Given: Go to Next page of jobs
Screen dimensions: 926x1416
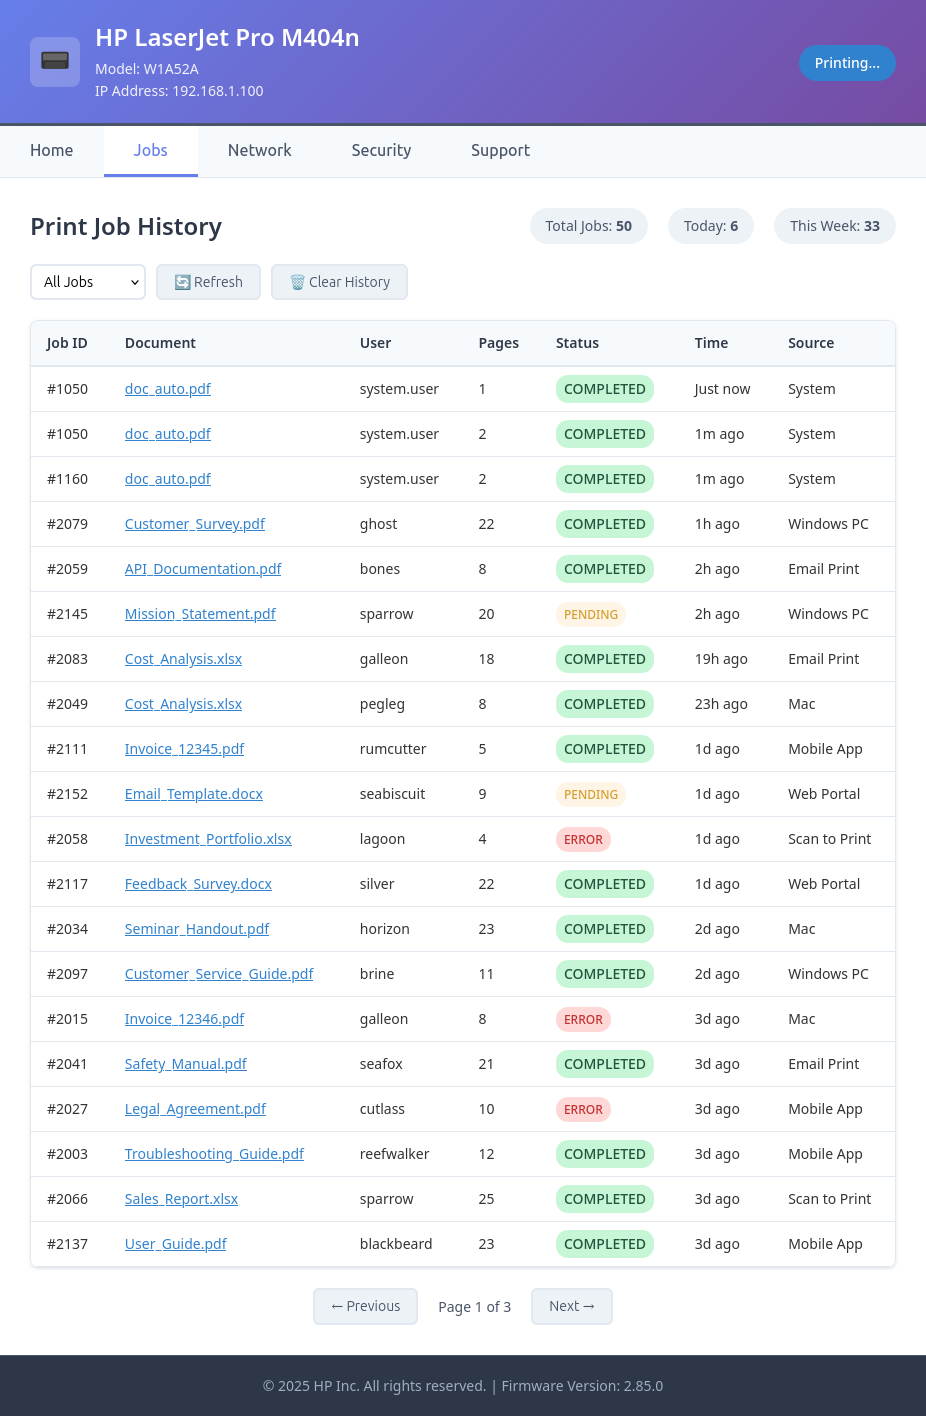Looking at the screenshot, I should 571,1306.
